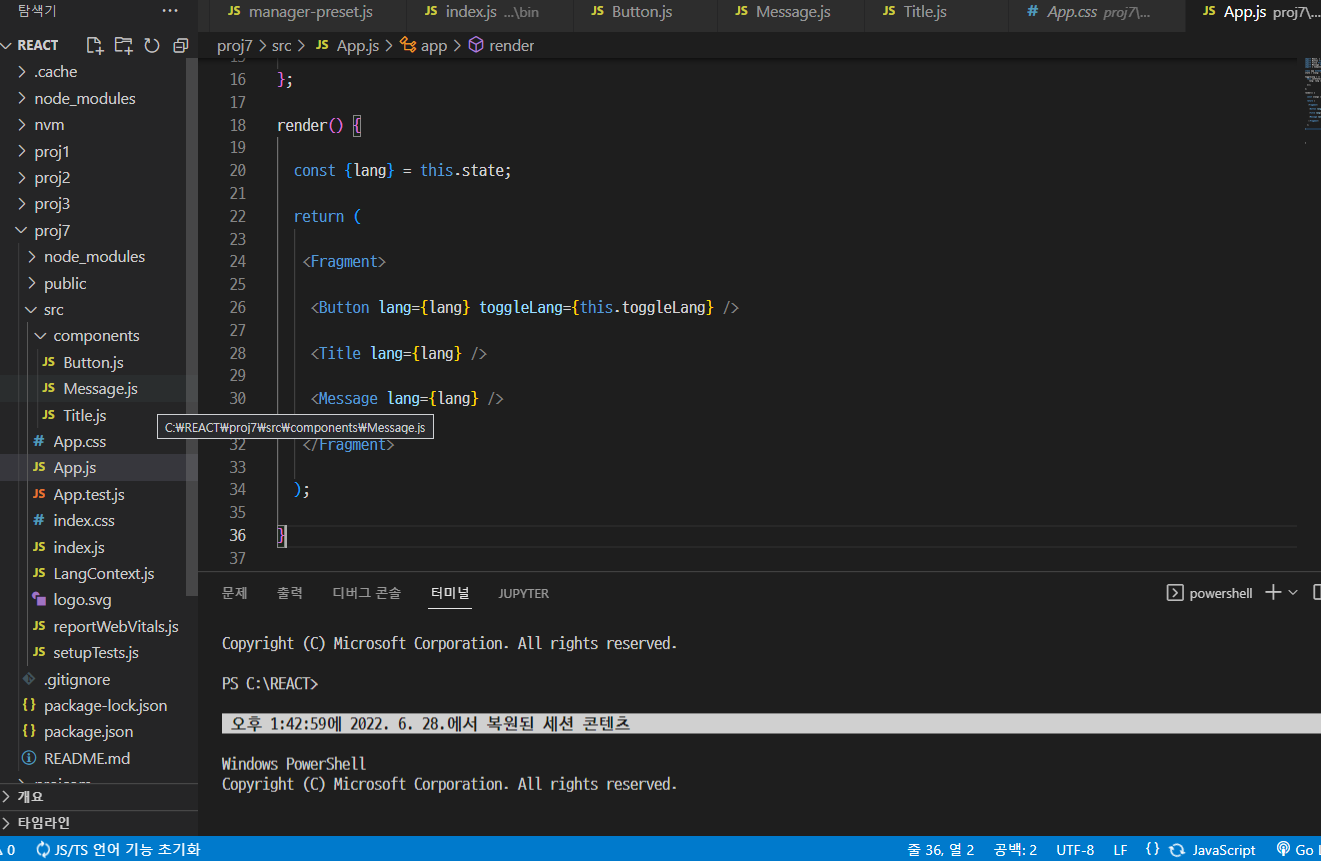Screen dimensions: 1321x861
Task: Add a new terminal with plus icon
Action: 1273,593
